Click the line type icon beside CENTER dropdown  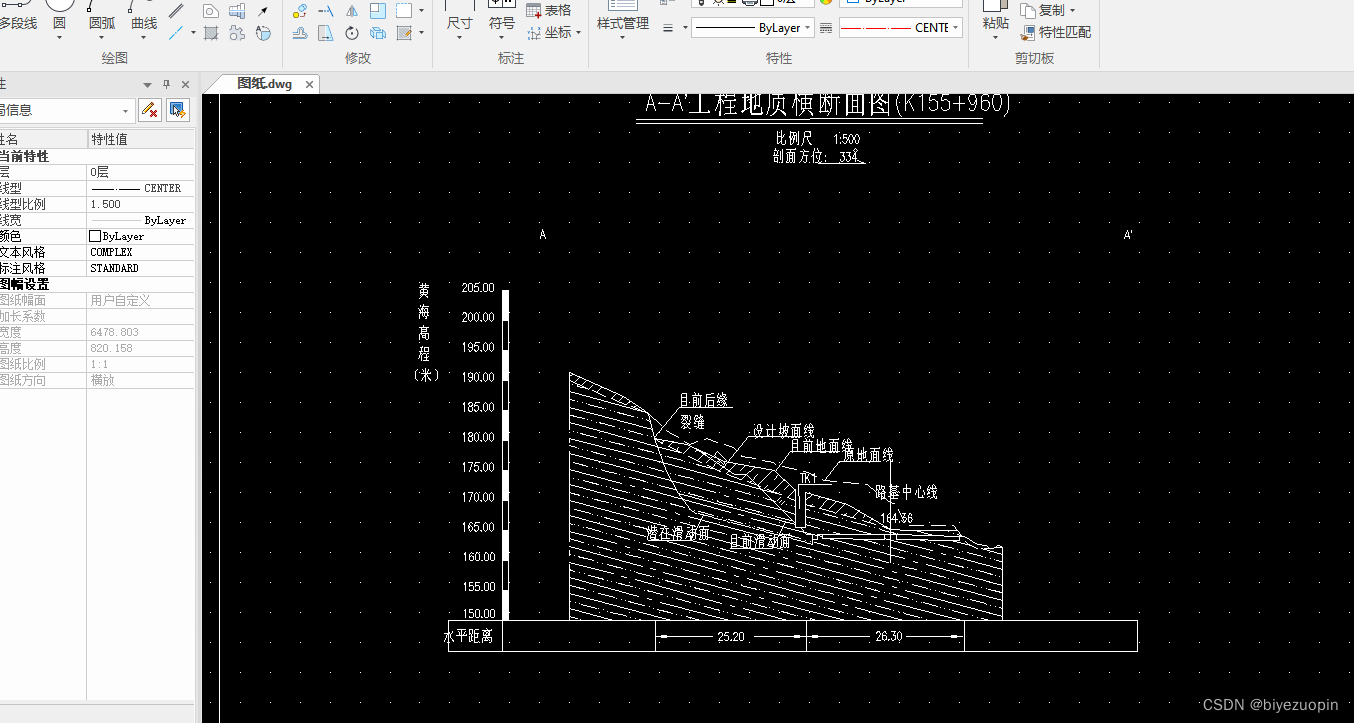pyautogui.click(x=826, y=28)
